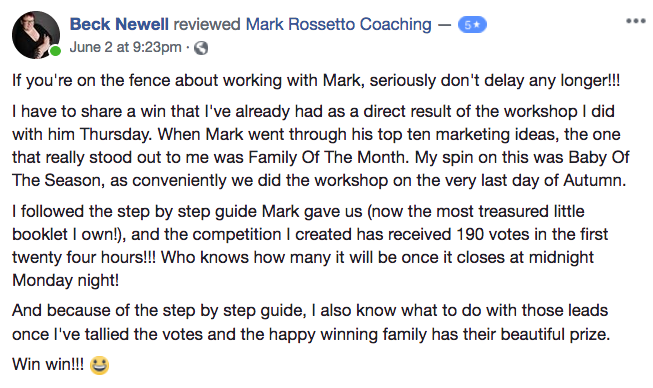Click the globe public privacy icon
The image size is (653, 388).
point(201,48)
